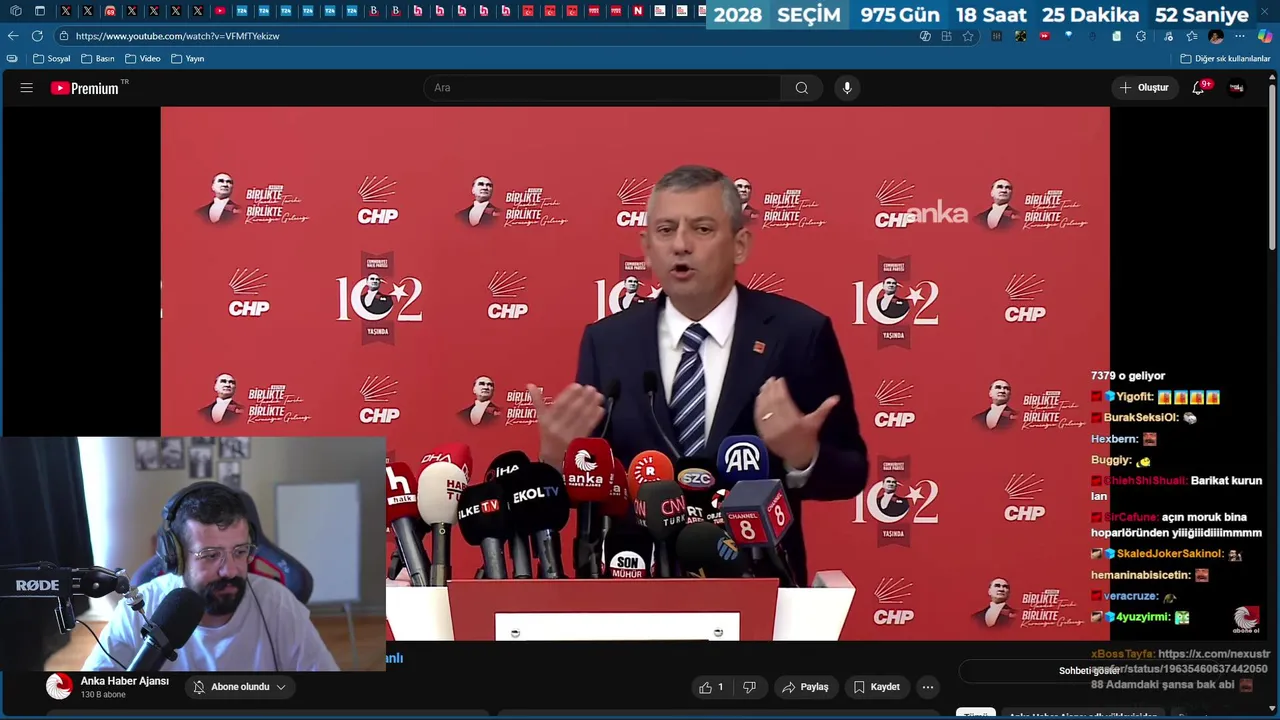
Task: Open browser extensions puzzle icon
Action: tap(1141, 36)
